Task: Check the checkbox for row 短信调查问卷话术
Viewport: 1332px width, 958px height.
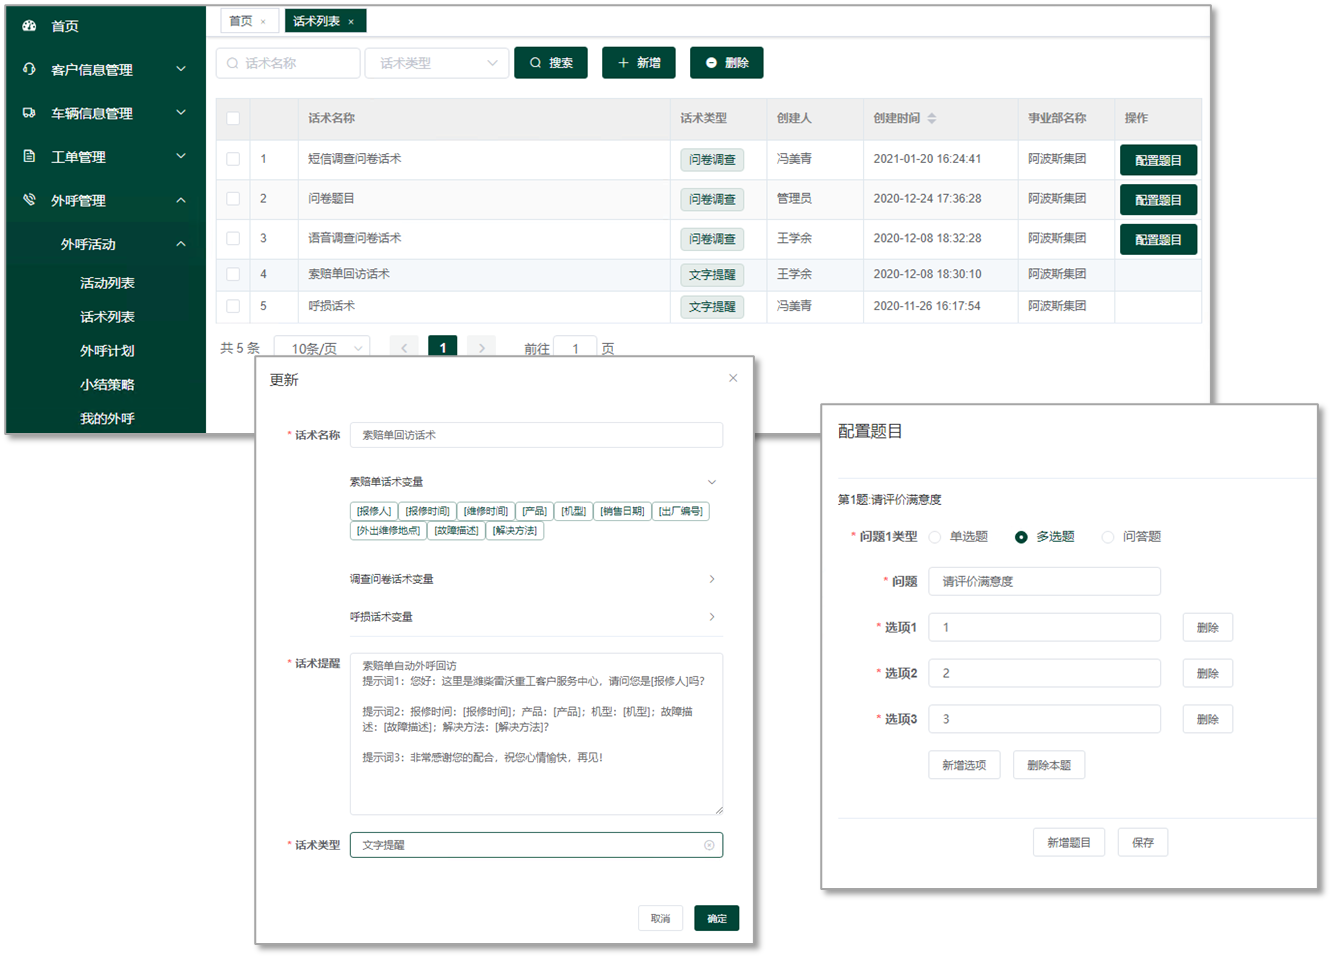Action: pos(233,159)
